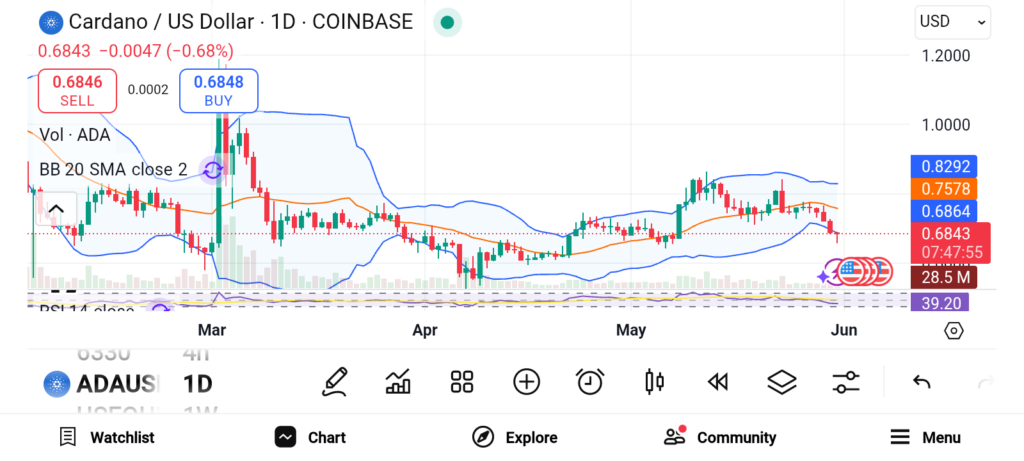Create an alert with the alarm clock icon
The image size is (1024, 461).
590,381
